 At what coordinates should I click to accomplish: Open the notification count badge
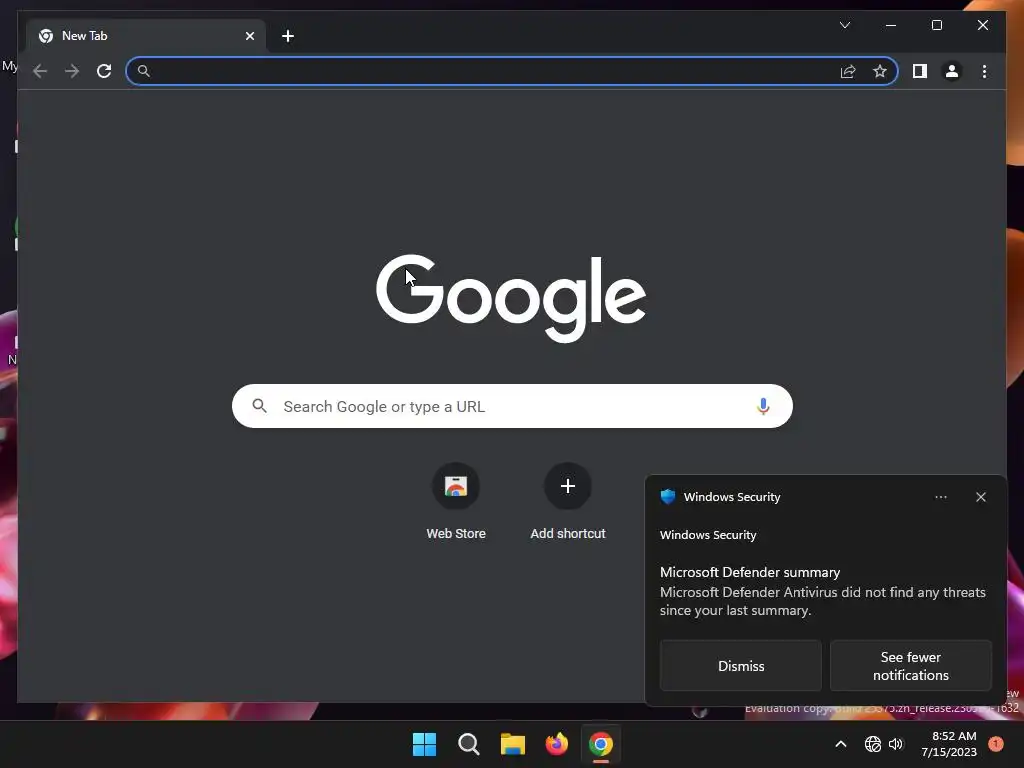[x=996, y=744]
